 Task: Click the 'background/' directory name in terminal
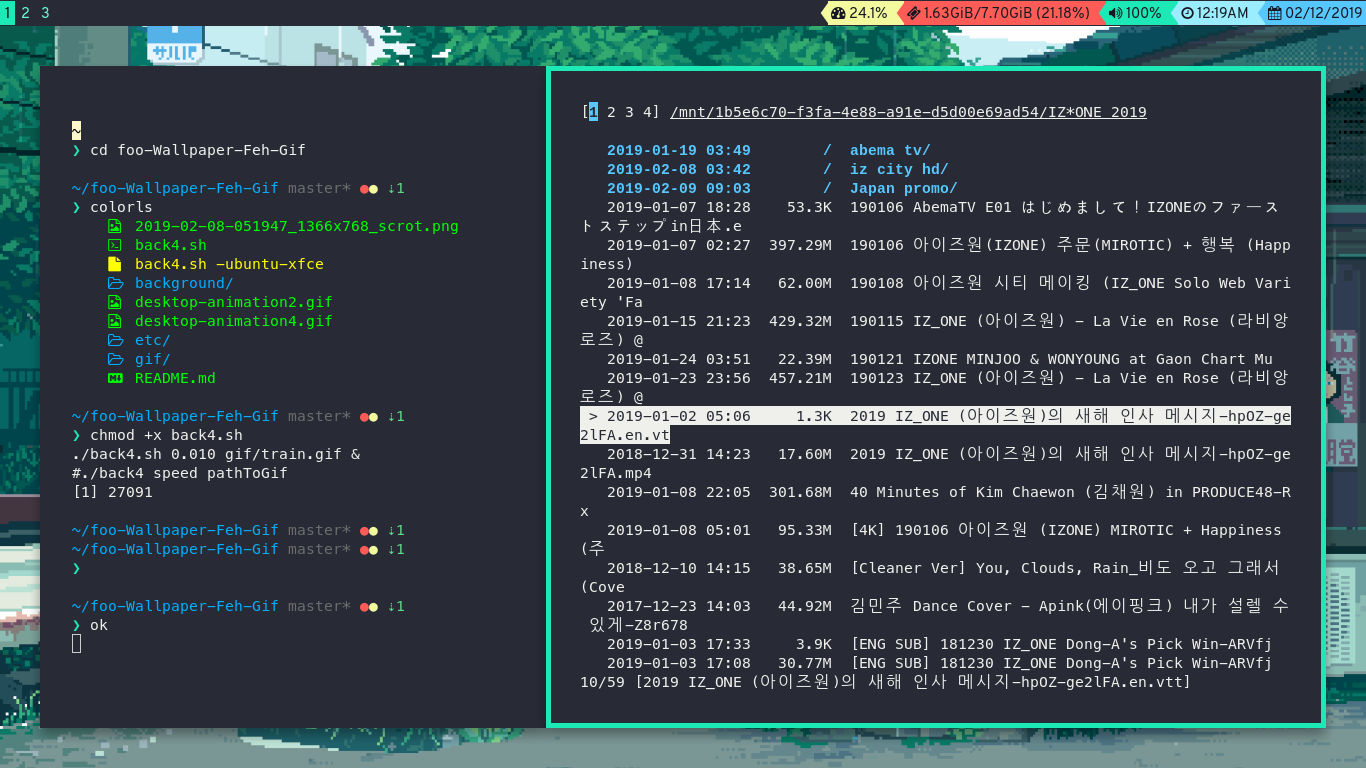click(184, 283)
